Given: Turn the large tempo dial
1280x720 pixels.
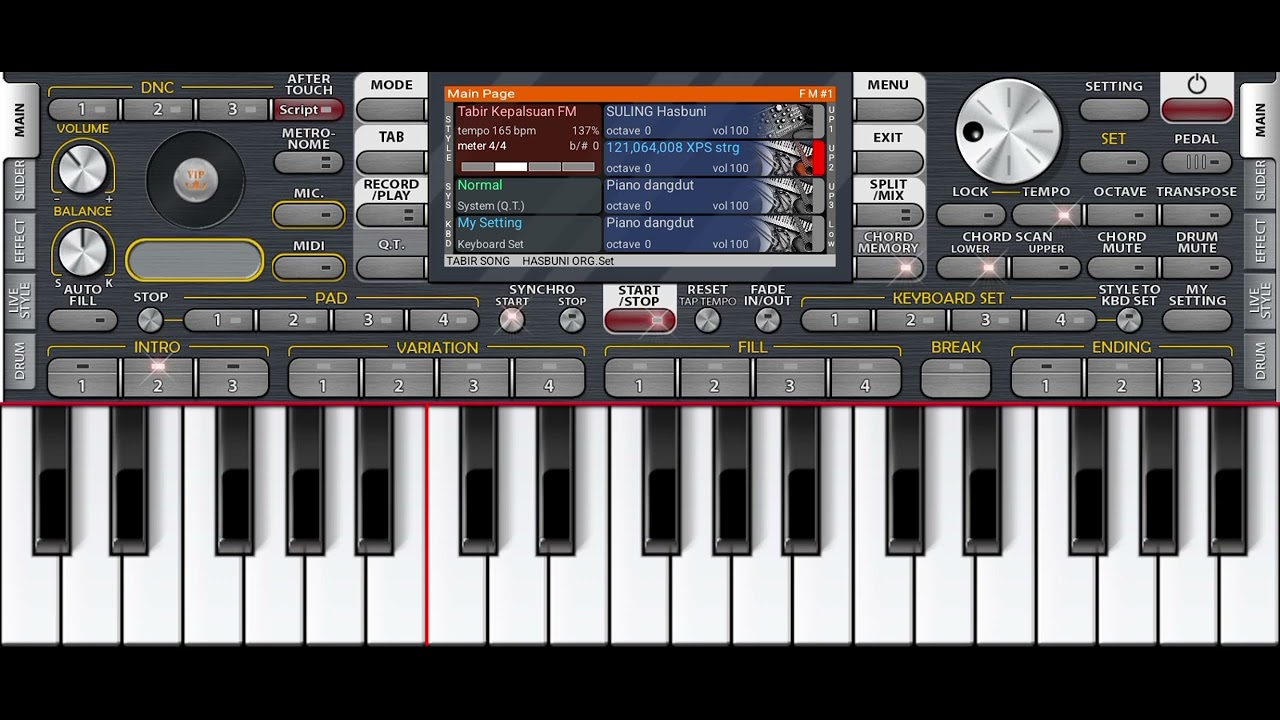Looking at the screenshot, I should pos(1008,131).
